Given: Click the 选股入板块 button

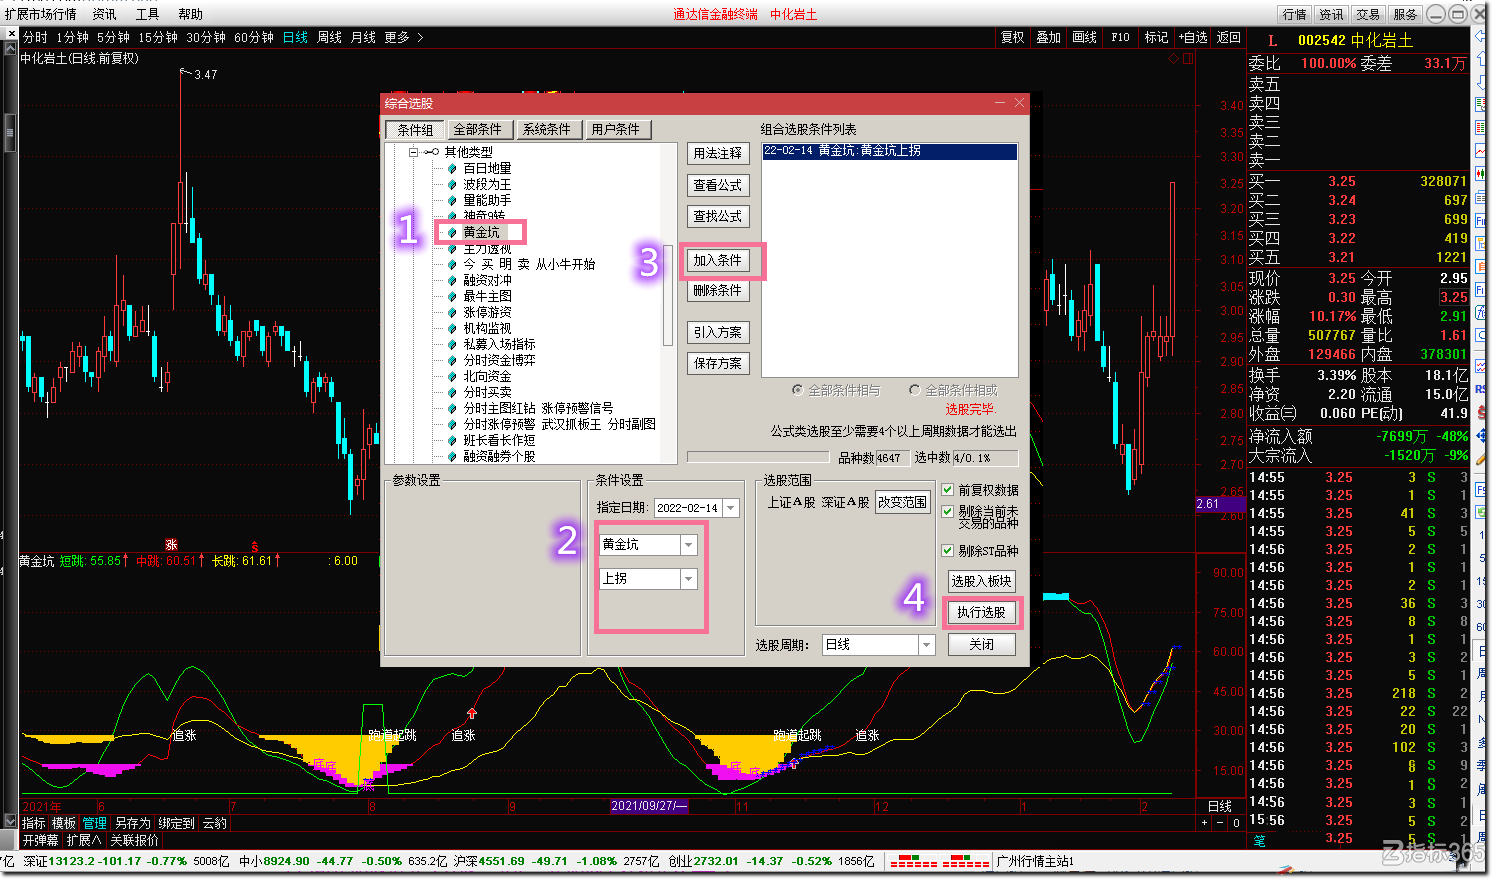Looking at the screenshot, I should point(981,581).
